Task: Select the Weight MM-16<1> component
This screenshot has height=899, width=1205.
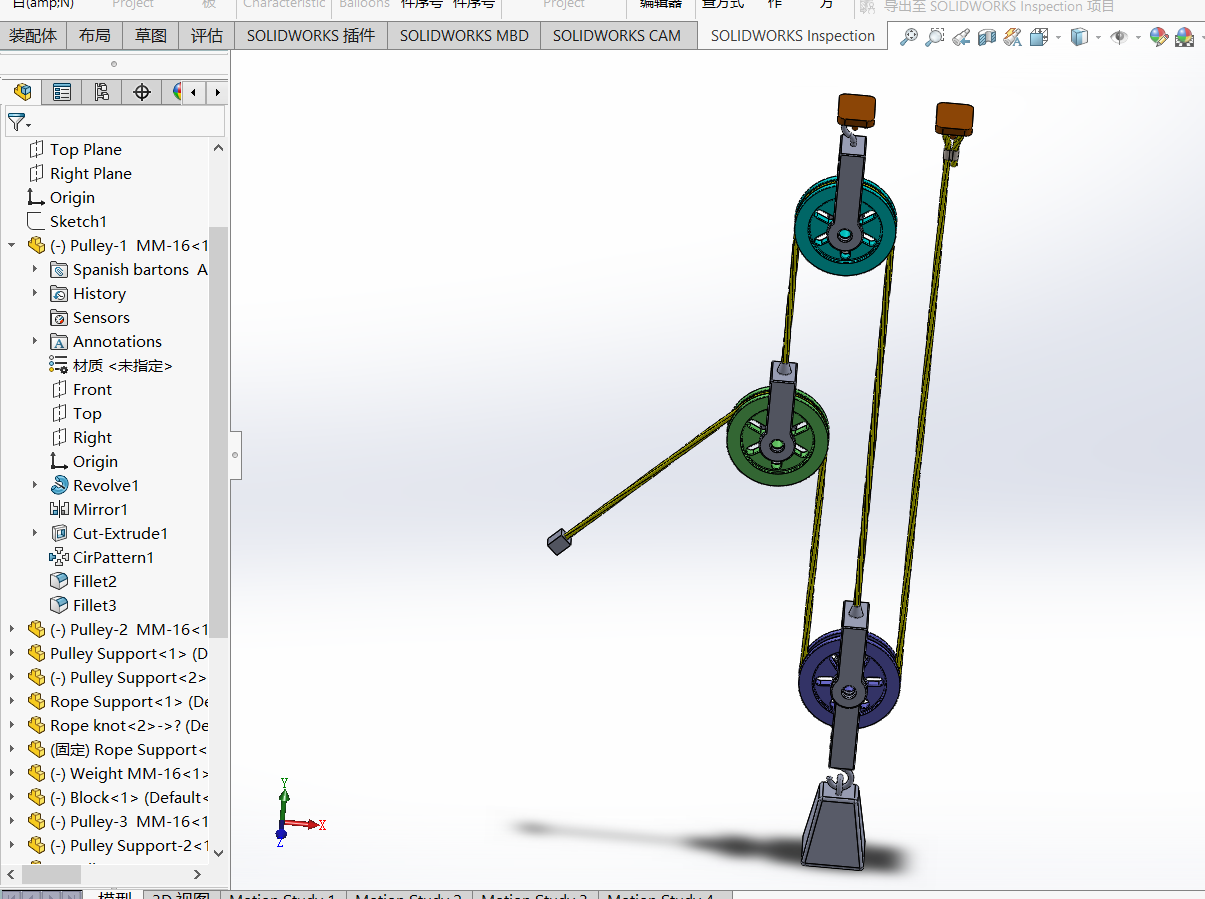Action: pyautogui.click(x=129, y=773)
